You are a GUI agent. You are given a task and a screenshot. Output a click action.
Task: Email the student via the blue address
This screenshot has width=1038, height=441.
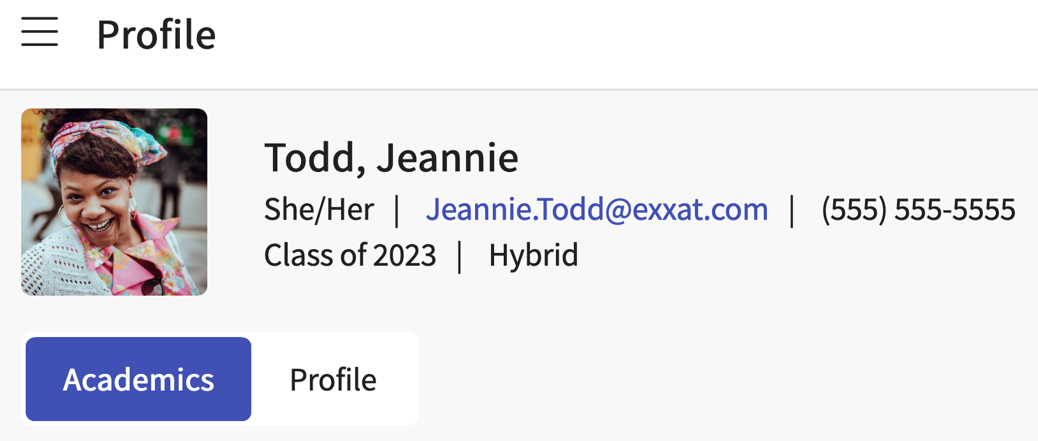pyautogui.click(x=597, y=209)
